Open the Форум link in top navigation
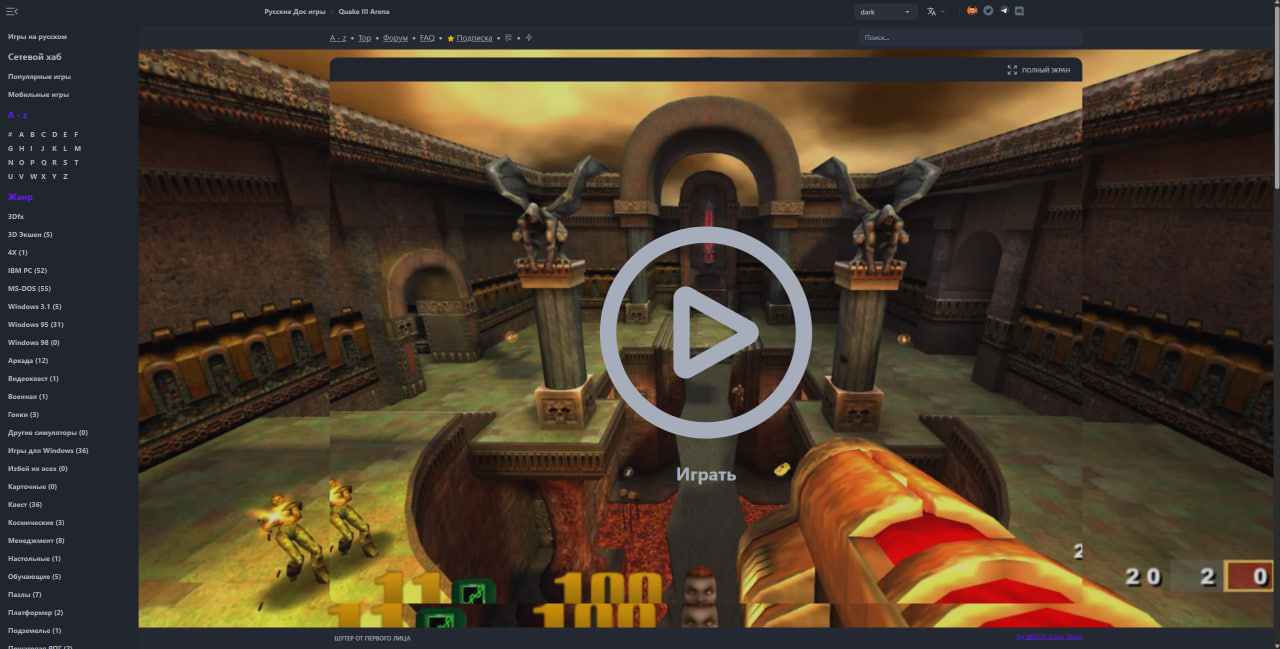Viewport: 1280px width, 649px height. pos(395,38)
